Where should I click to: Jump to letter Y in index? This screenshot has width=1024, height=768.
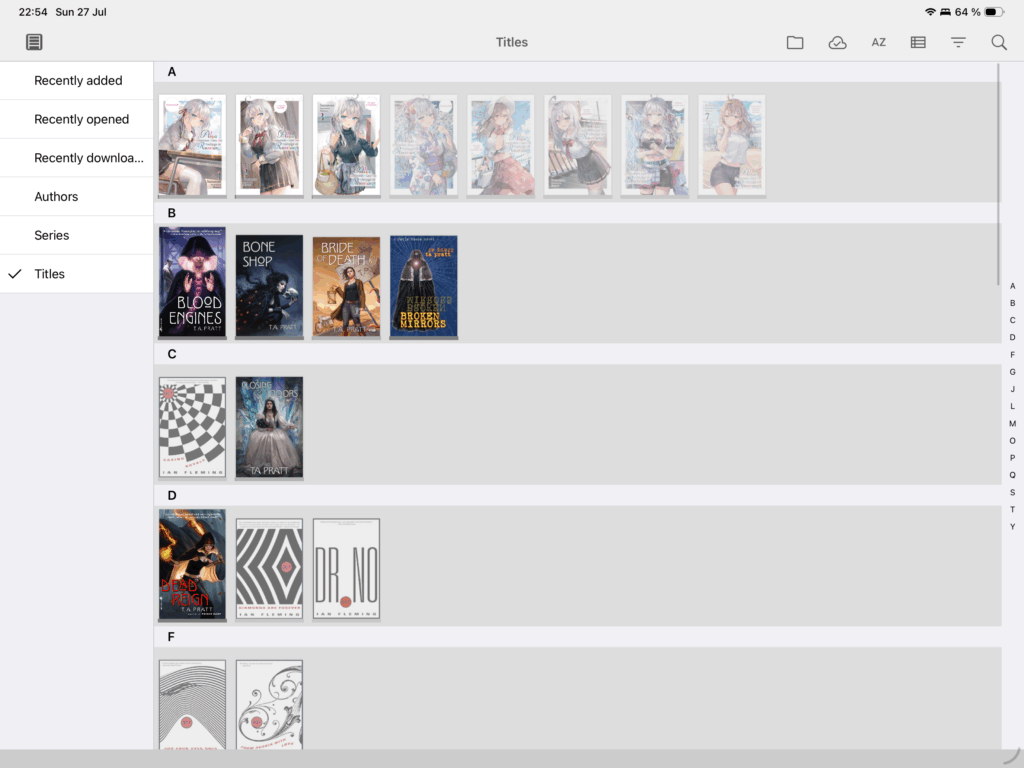[x=1012, y=526]
